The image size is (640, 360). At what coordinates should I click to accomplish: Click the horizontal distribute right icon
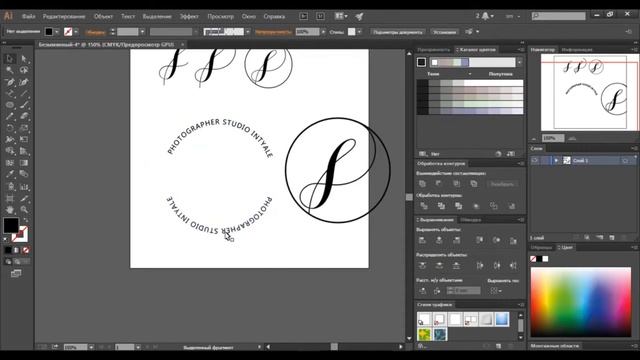pyautogui.click(x=513, y=266)
